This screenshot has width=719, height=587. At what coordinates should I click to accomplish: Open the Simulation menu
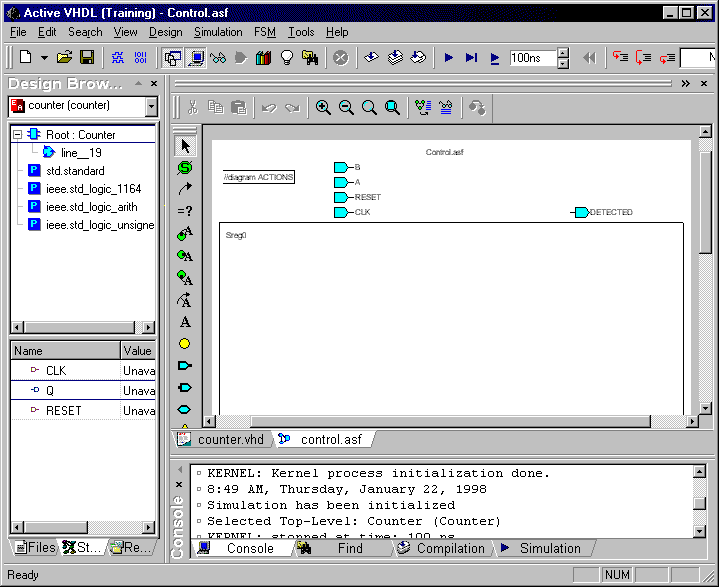click(x=218, y=32)
